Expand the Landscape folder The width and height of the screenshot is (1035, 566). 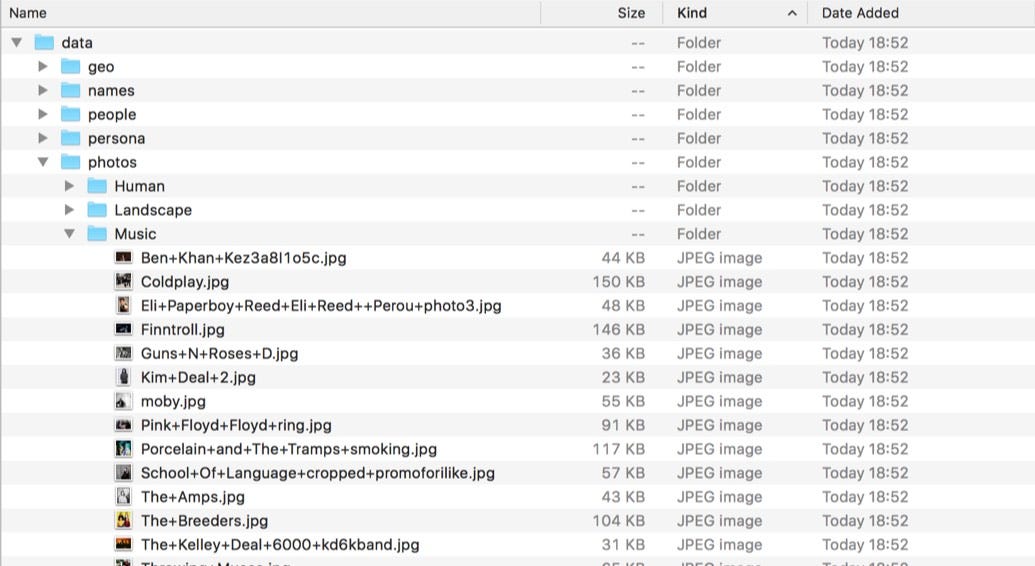click(69, 210)
